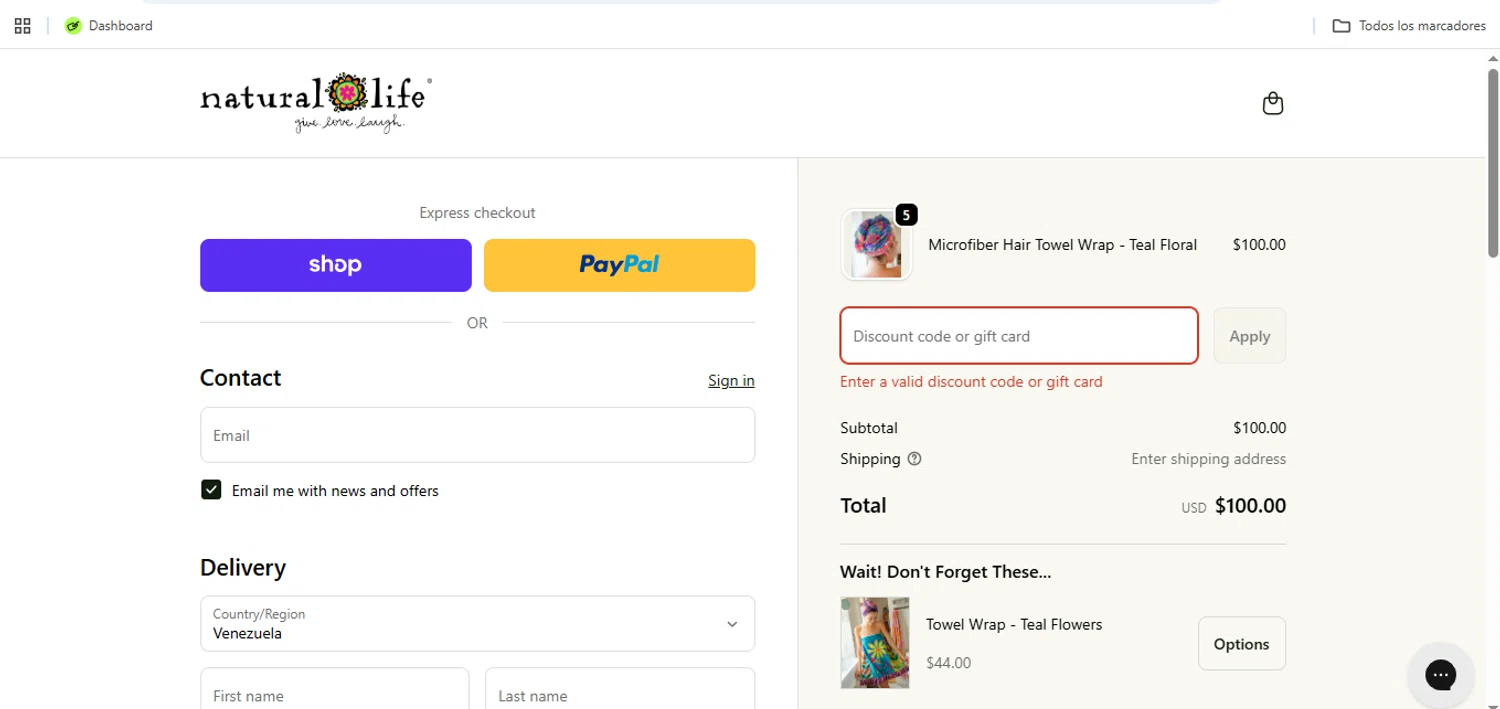Click the shipping help question mark icon
1500x709 pixels.
click(914, 459)
